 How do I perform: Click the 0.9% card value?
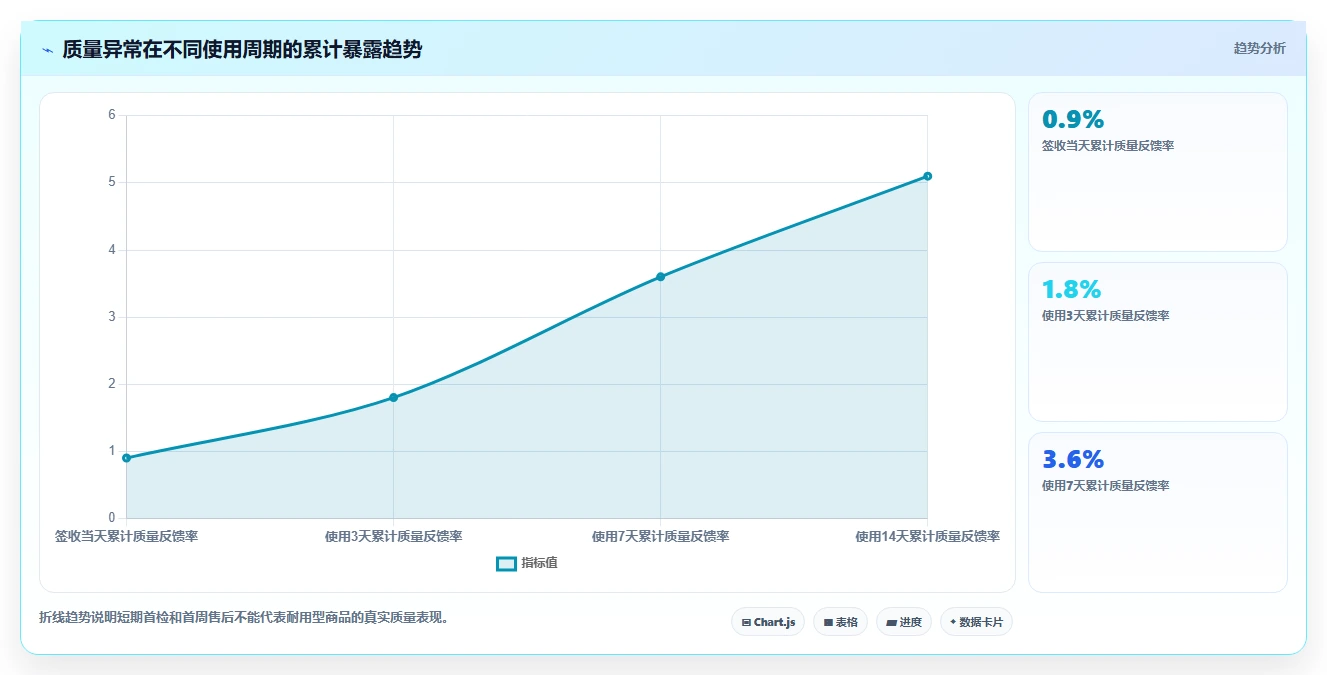pos(1073,120)
